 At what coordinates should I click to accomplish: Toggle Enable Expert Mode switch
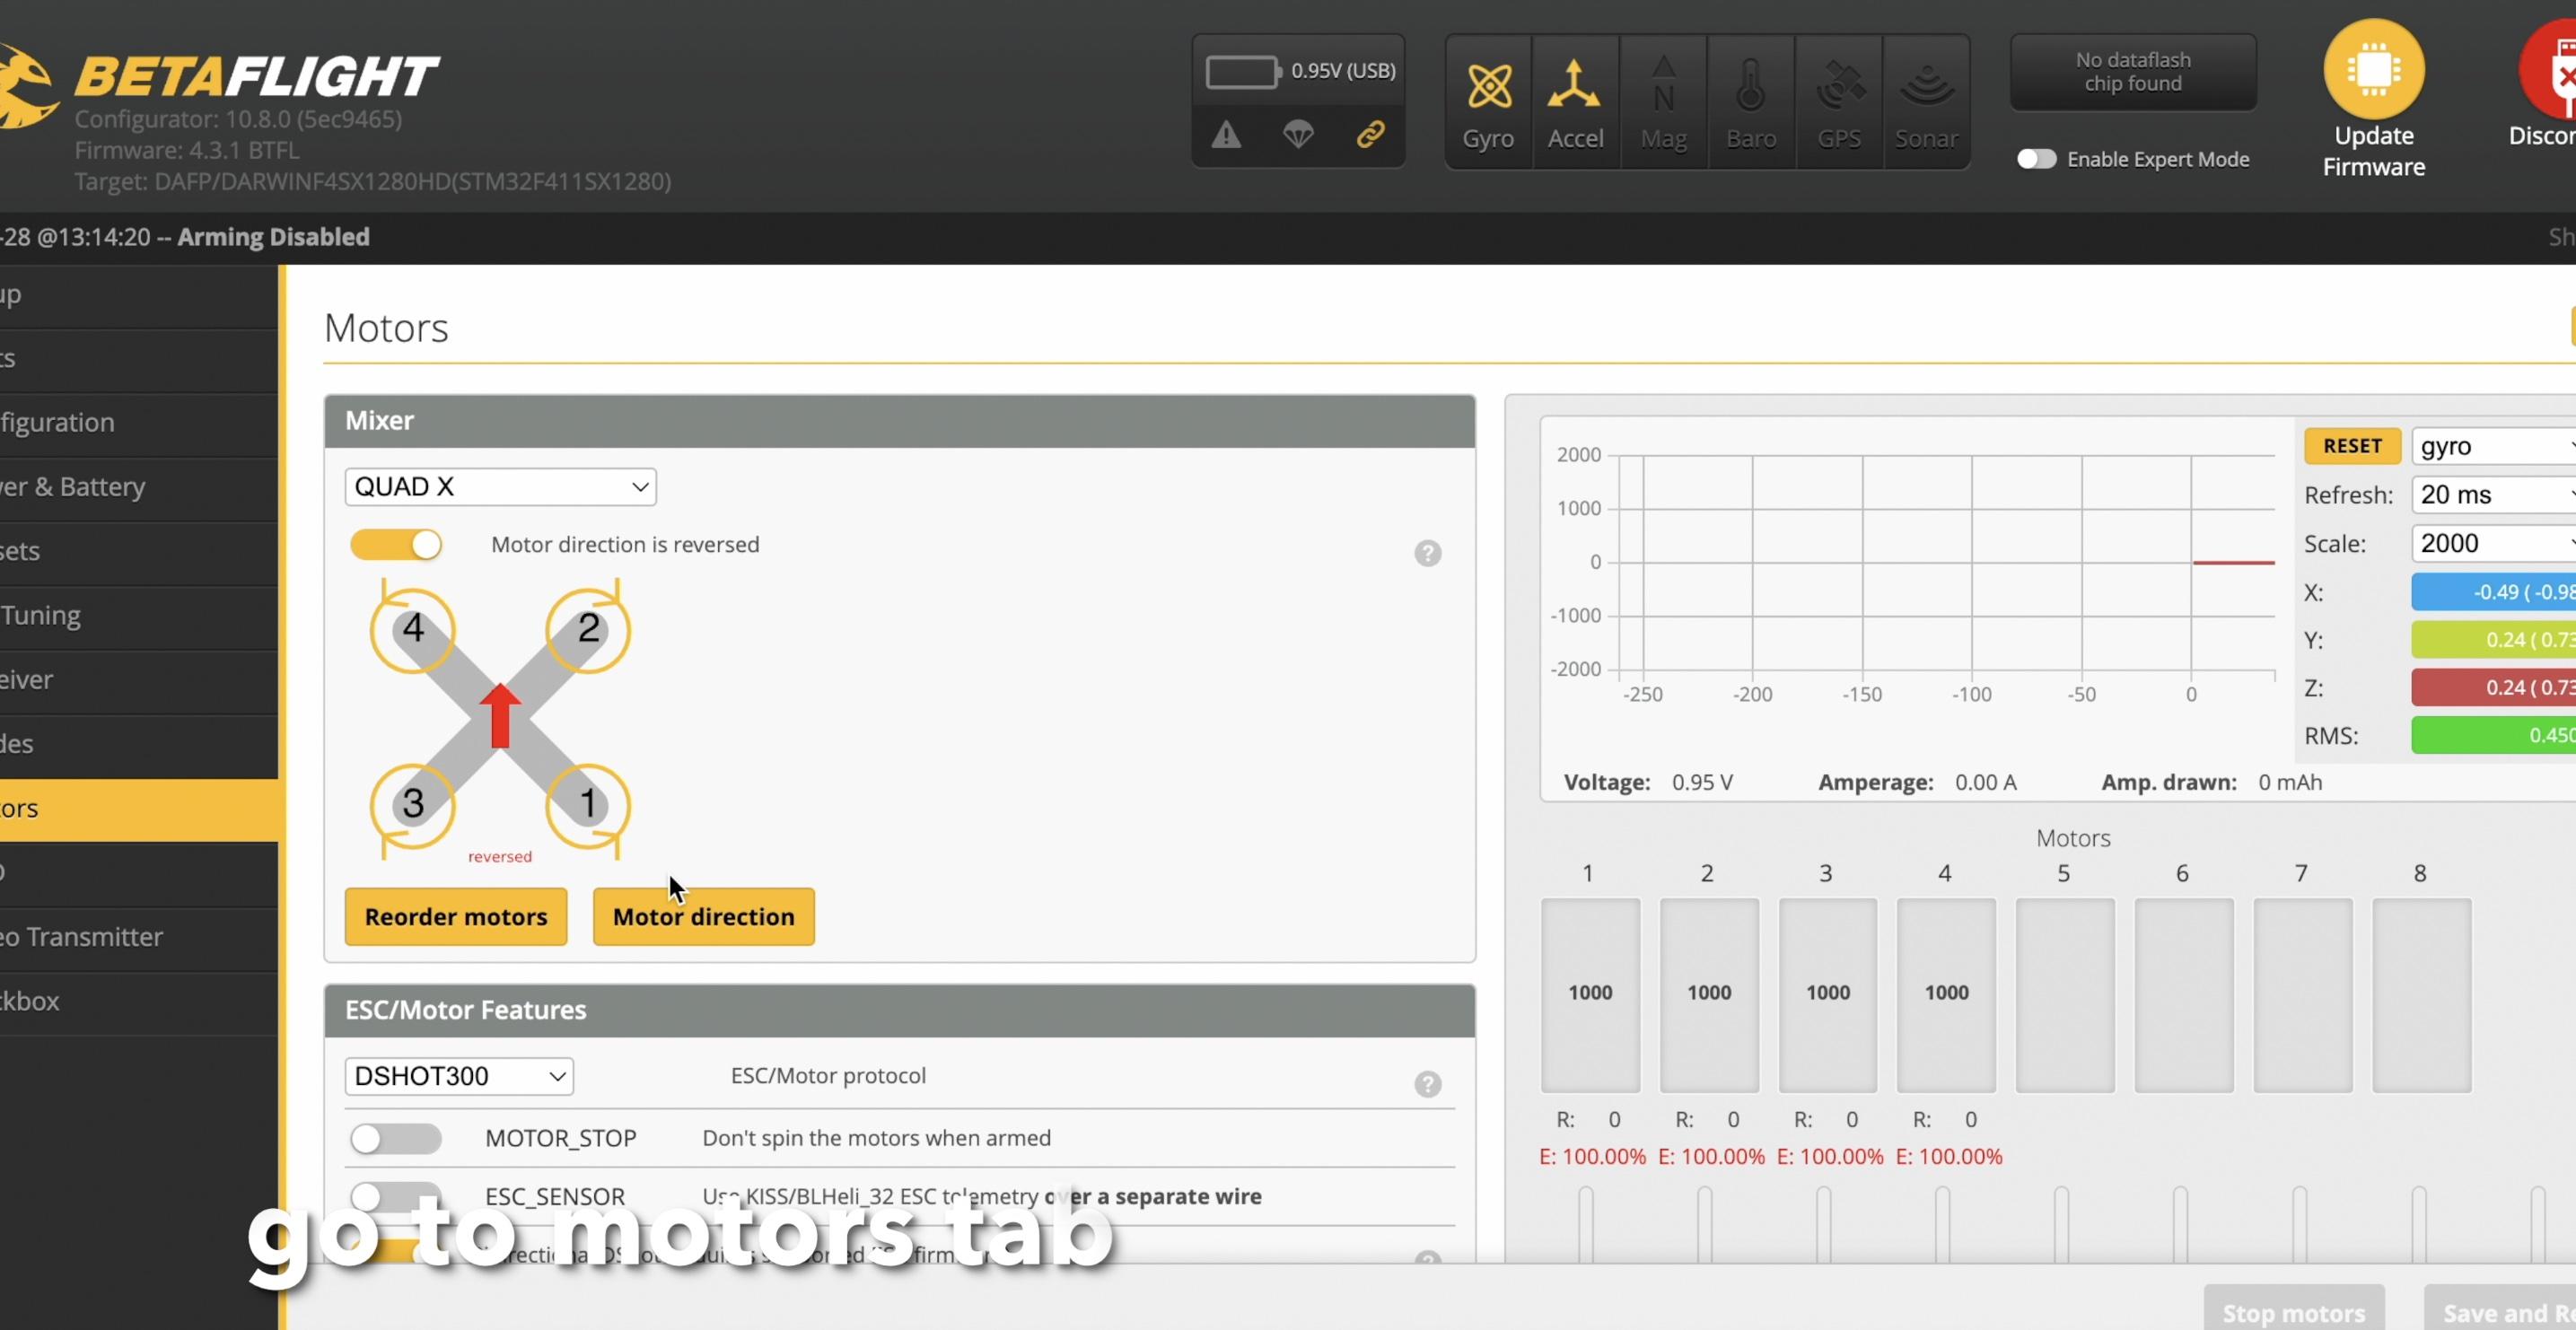[2035, 159]
